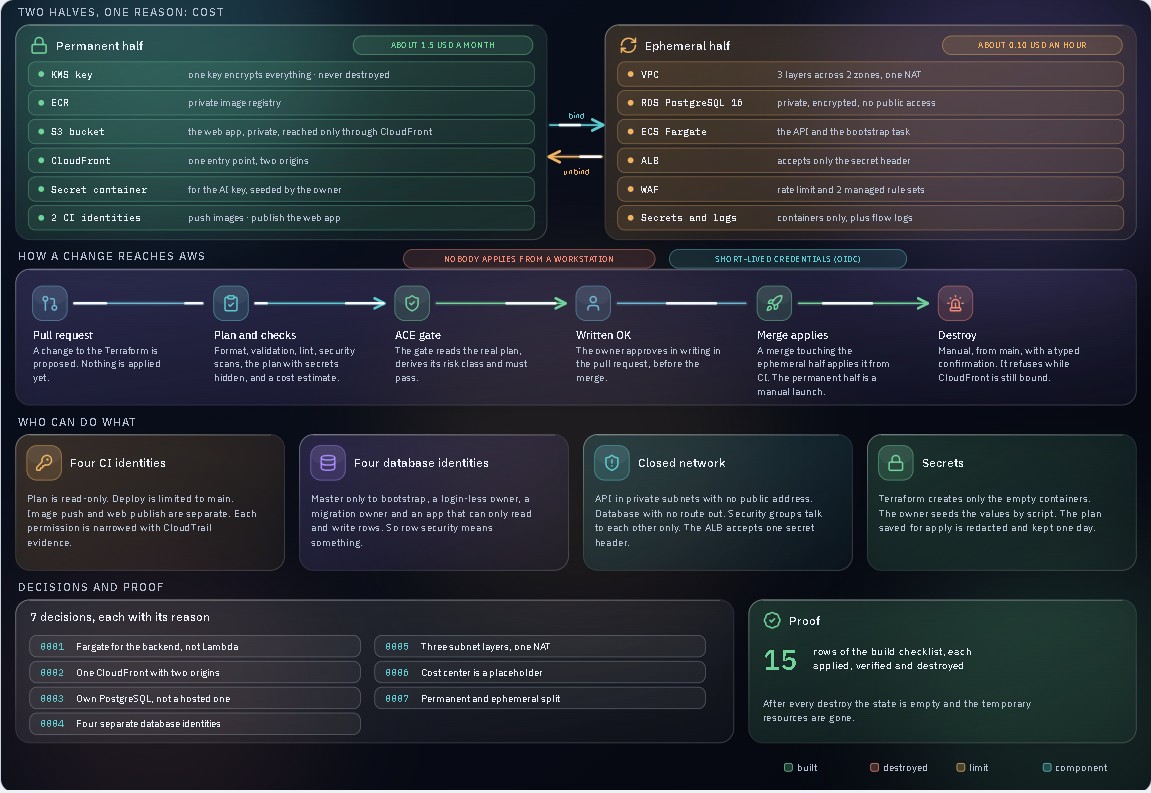
Task: Click the How a change reaches AWS heading
Action: point(112,256)
